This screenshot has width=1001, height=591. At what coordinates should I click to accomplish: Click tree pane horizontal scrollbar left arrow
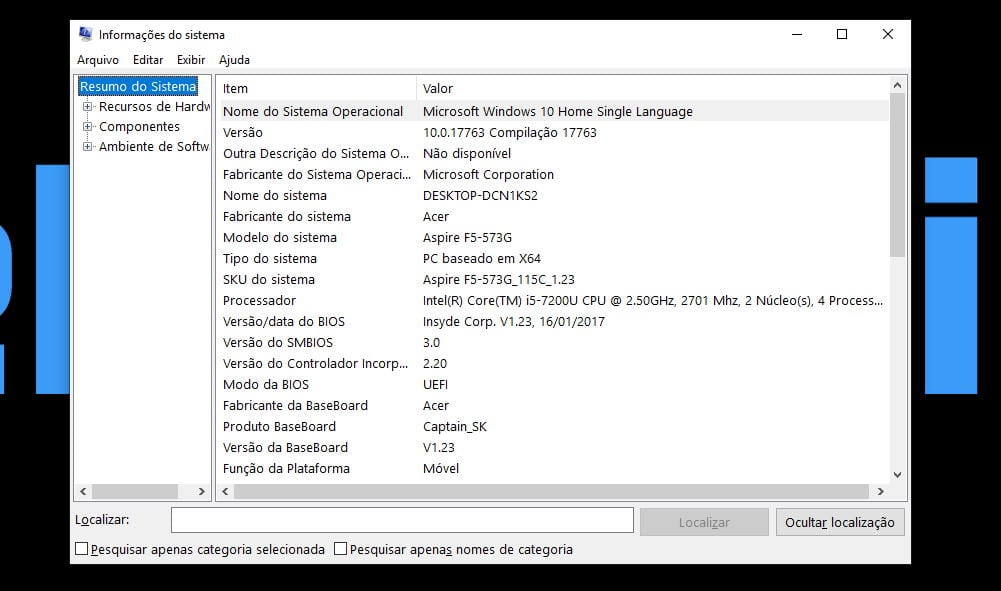coord(83,491)
